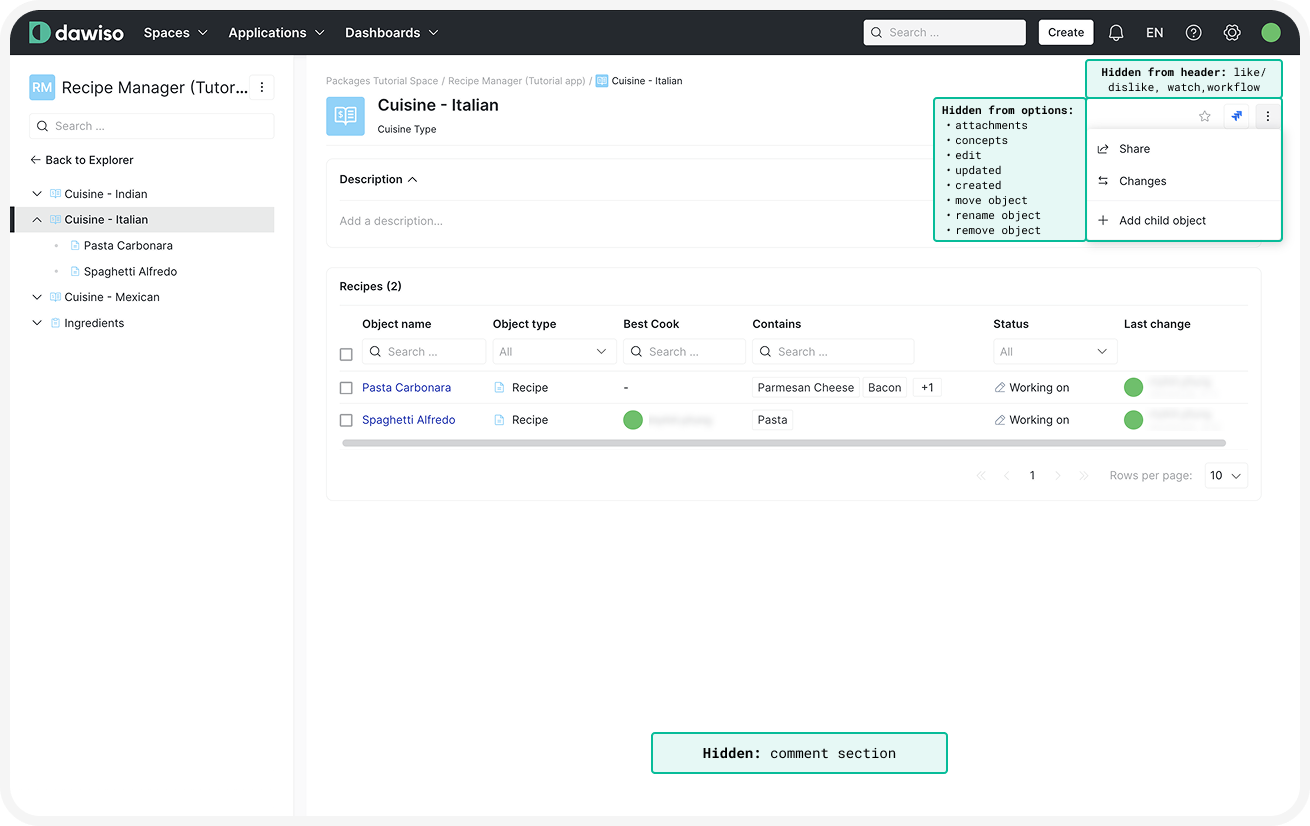Screen dimensions: 1310x826
Task: Check the Spaghetti Alfredo row checkbox
Action: (346, 421)
